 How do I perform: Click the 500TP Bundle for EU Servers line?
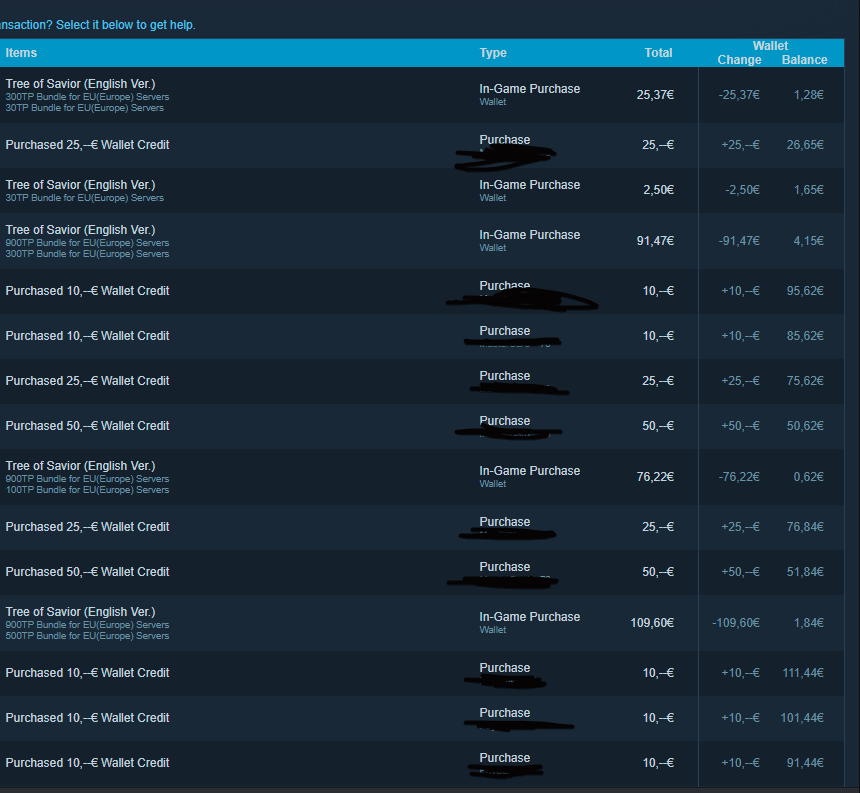pyautogui.click(x=87, y=636)
